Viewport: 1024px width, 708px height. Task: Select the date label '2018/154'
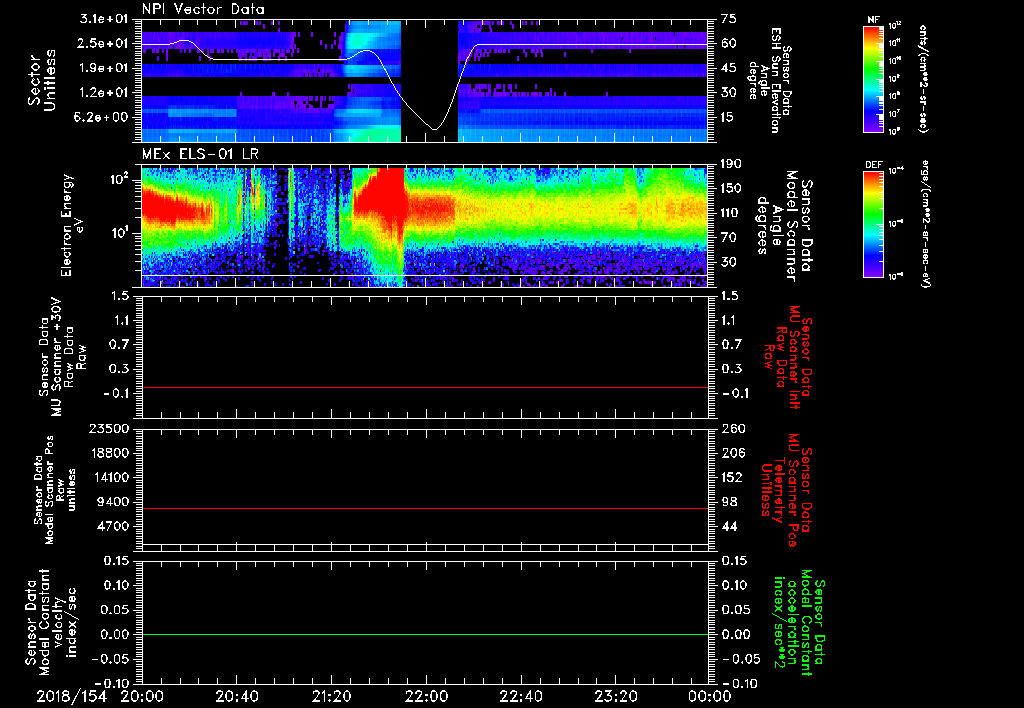(71, 696)
